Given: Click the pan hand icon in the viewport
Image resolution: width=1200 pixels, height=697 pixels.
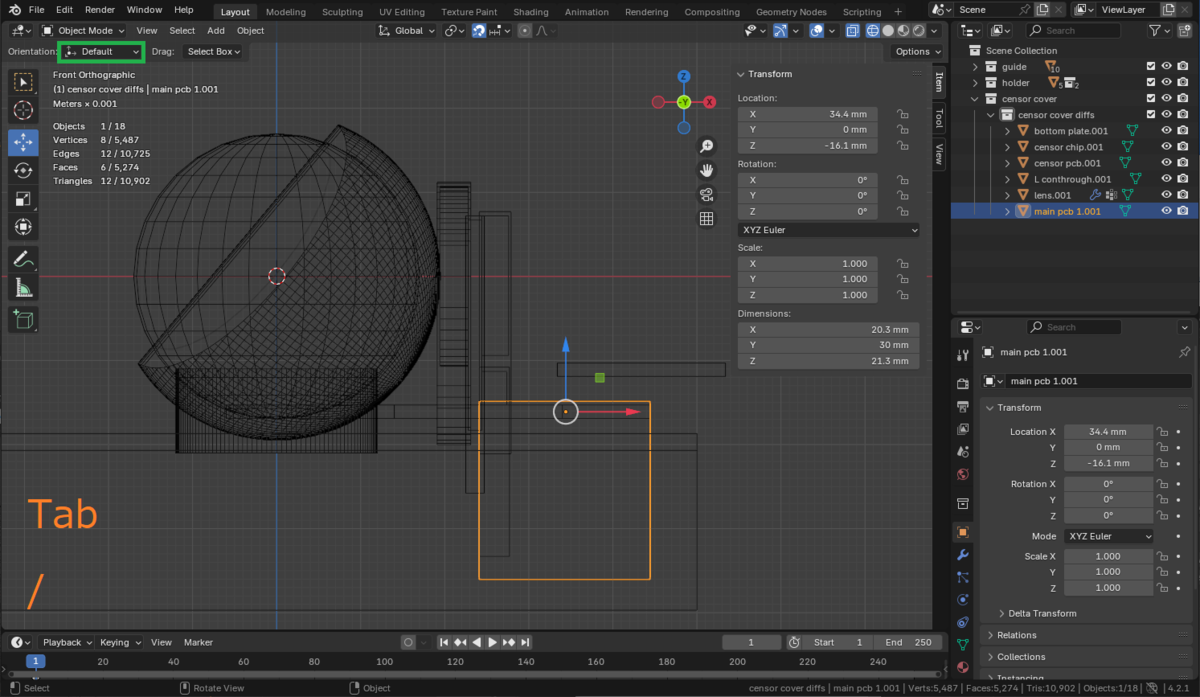Looking at the screenshot, I should [706, 170].
